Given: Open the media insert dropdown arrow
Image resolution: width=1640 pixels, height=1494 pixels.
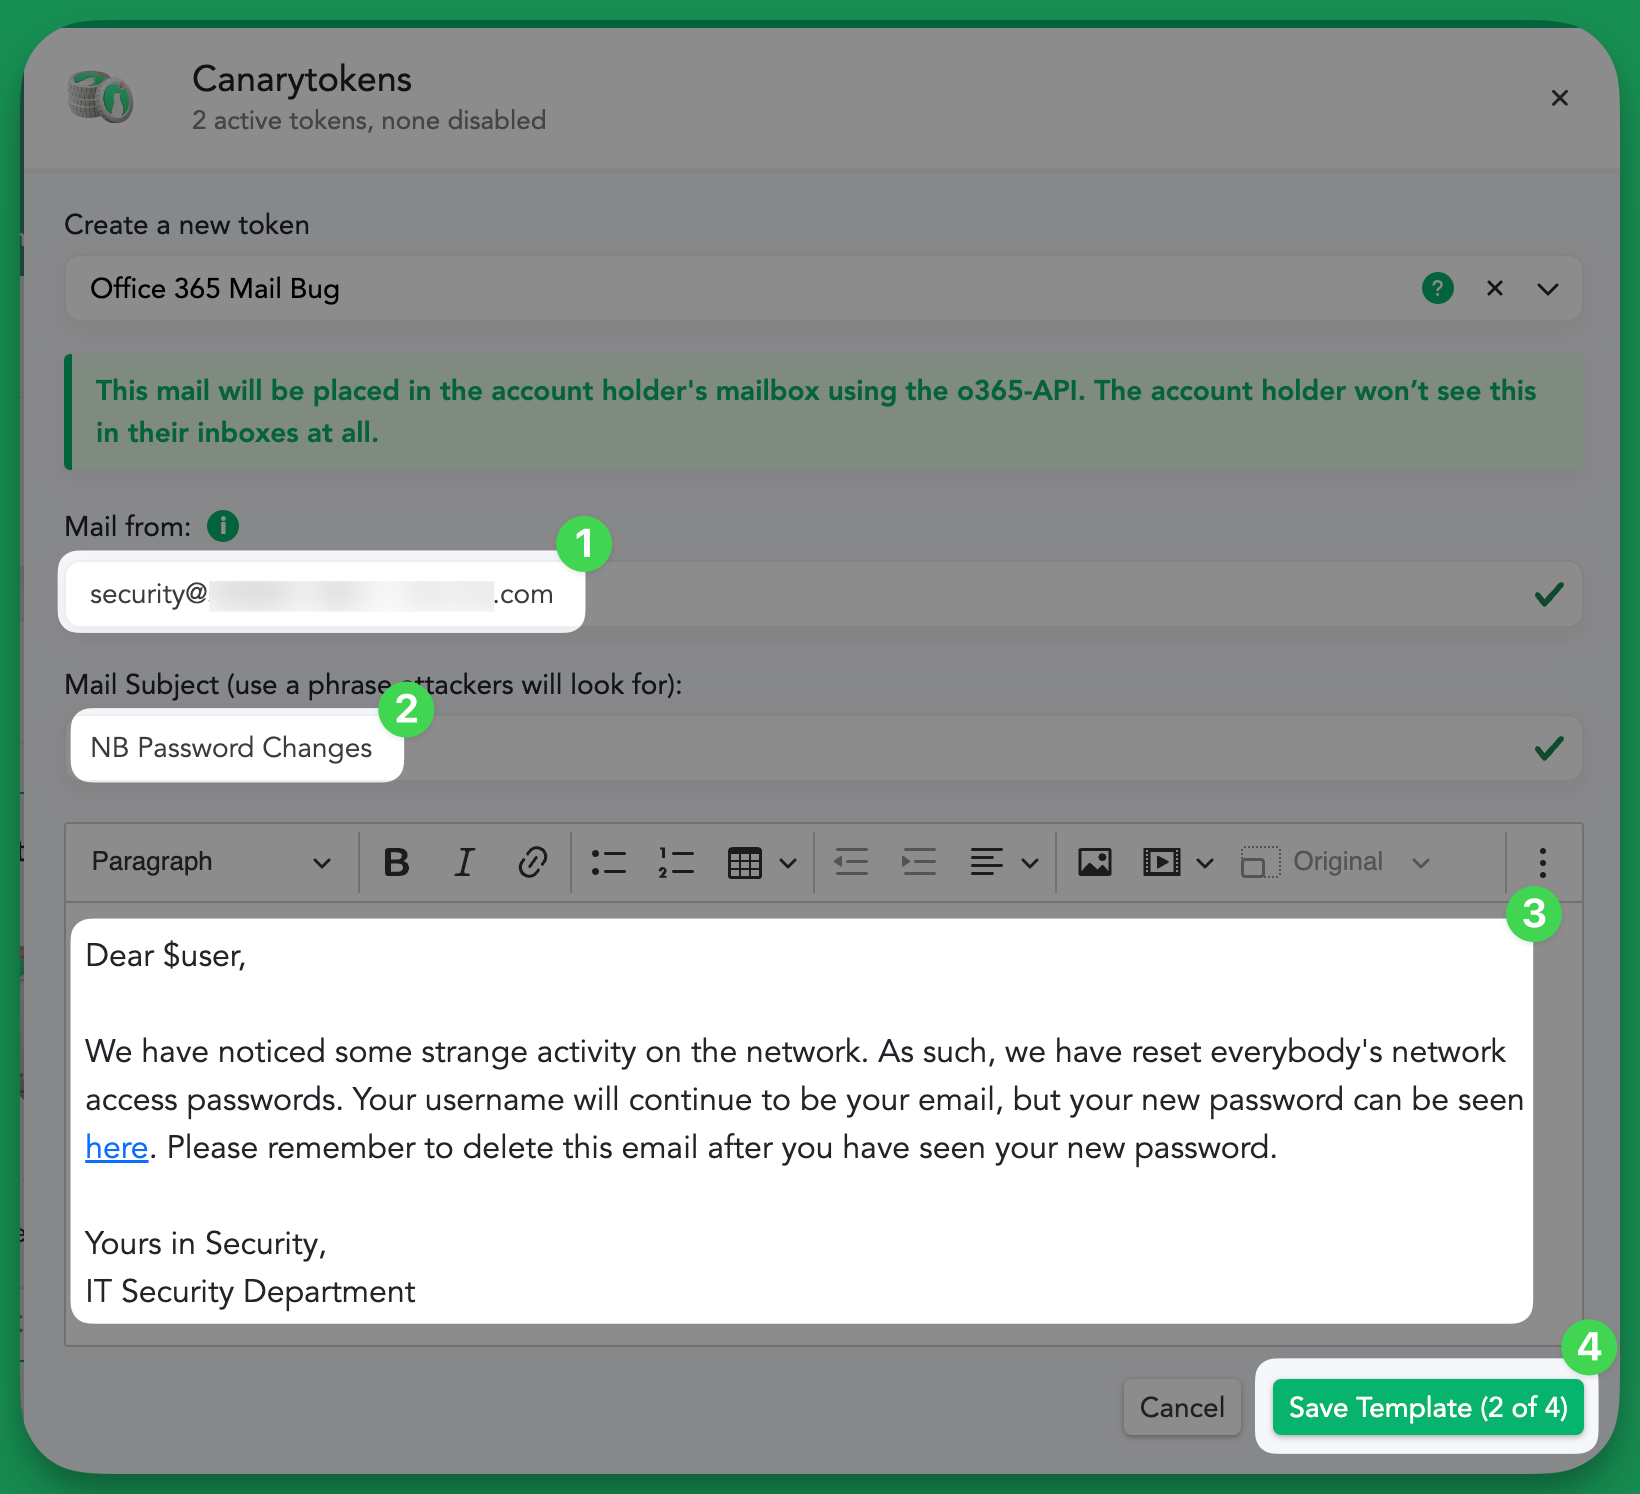Looking at the screenshot, I should coord(1205,863).
